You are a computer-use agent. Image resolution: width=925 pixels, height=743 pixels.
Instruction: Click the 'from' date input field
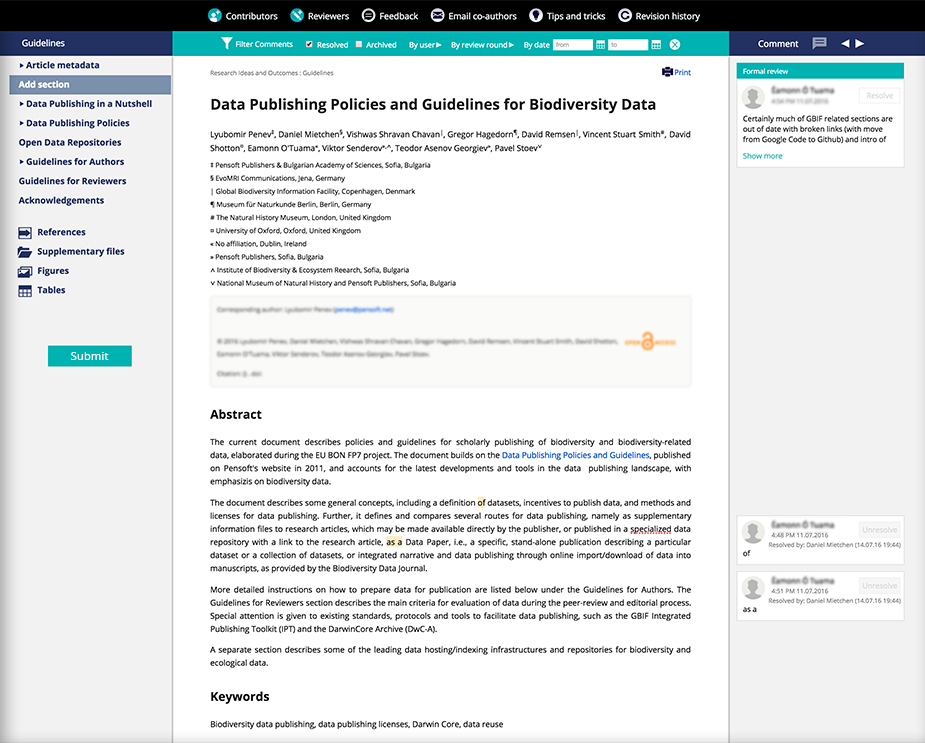click(x=573, y=44)
